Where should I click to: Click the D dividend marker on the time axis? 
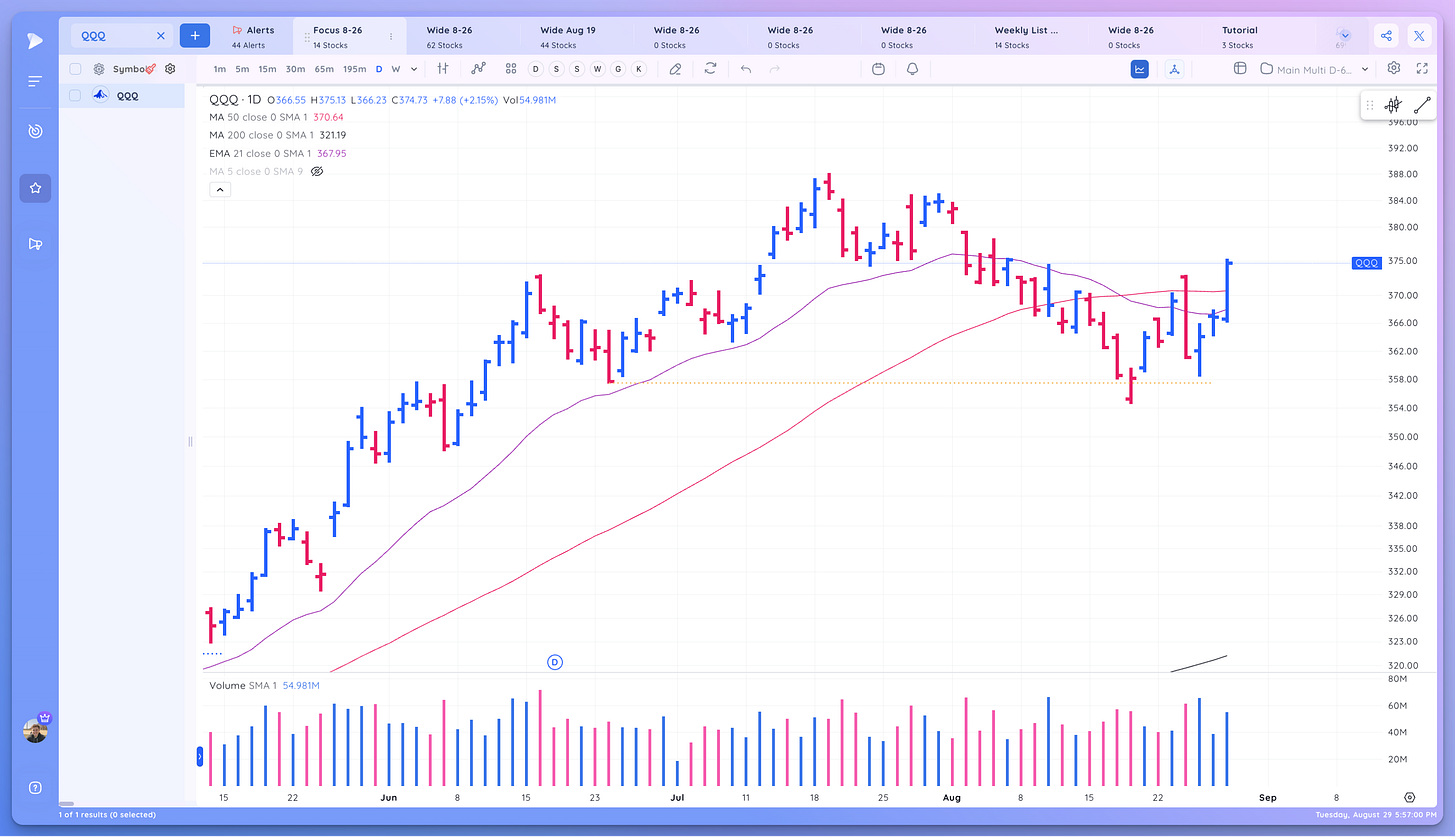pyautogui.click(x=555, y=662)
